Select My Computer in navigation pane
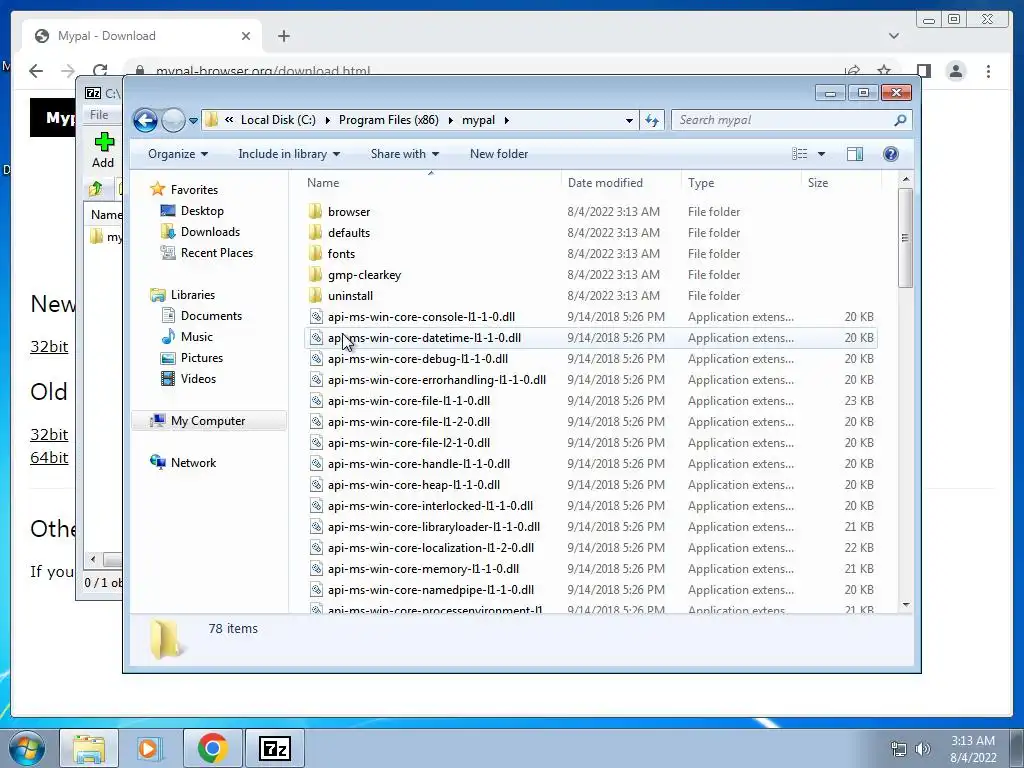 point(208,421)
